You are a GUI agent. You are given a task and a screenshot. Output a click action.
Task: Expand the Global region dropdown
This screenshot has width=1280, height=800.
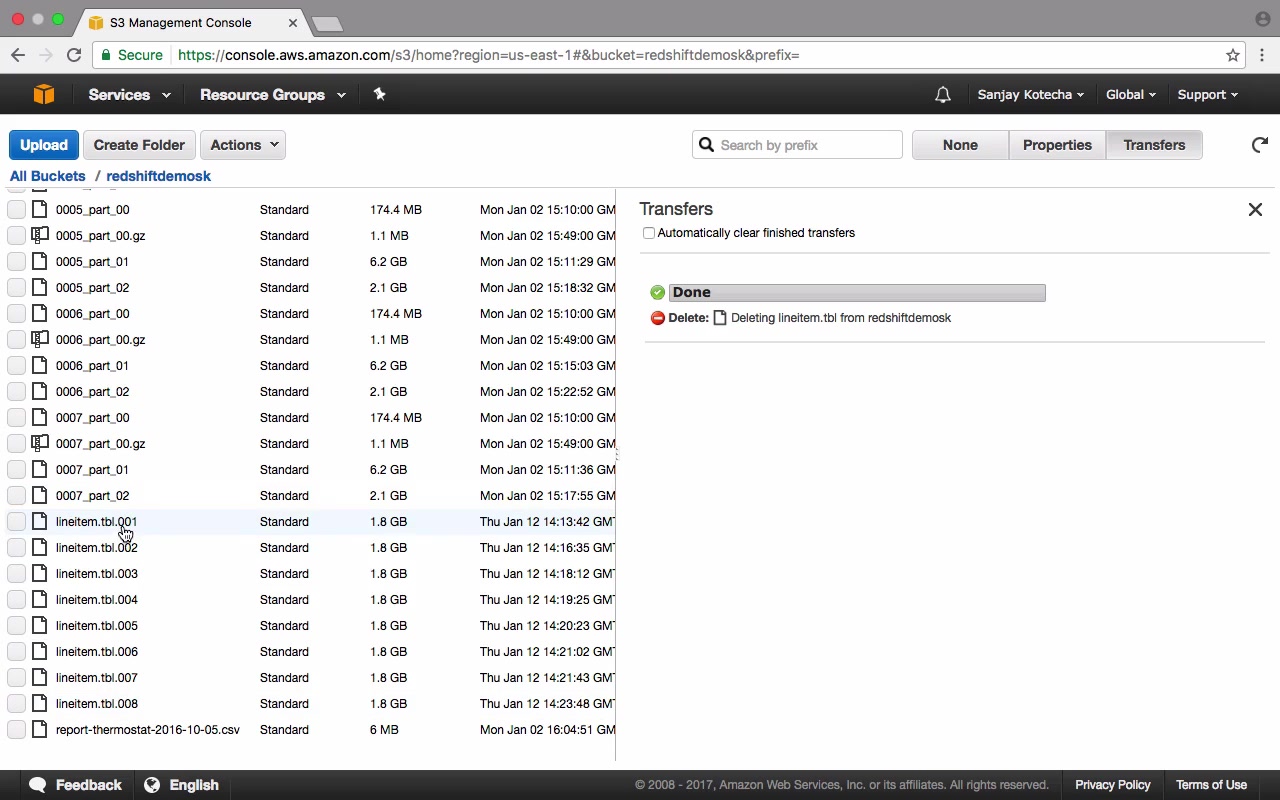point(1131,95)
